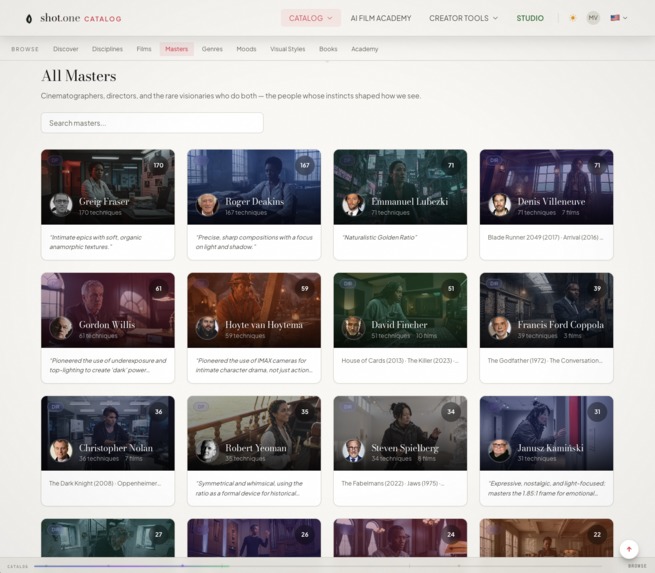Click Emmanuel Lubezki's portrait avatar

pos(353,205)
